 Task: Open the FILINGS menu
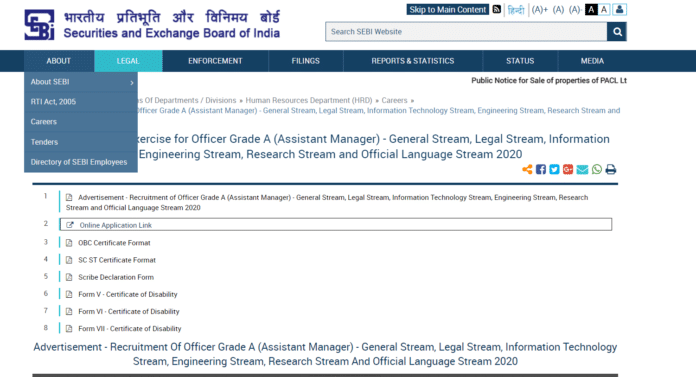(306, 61)
